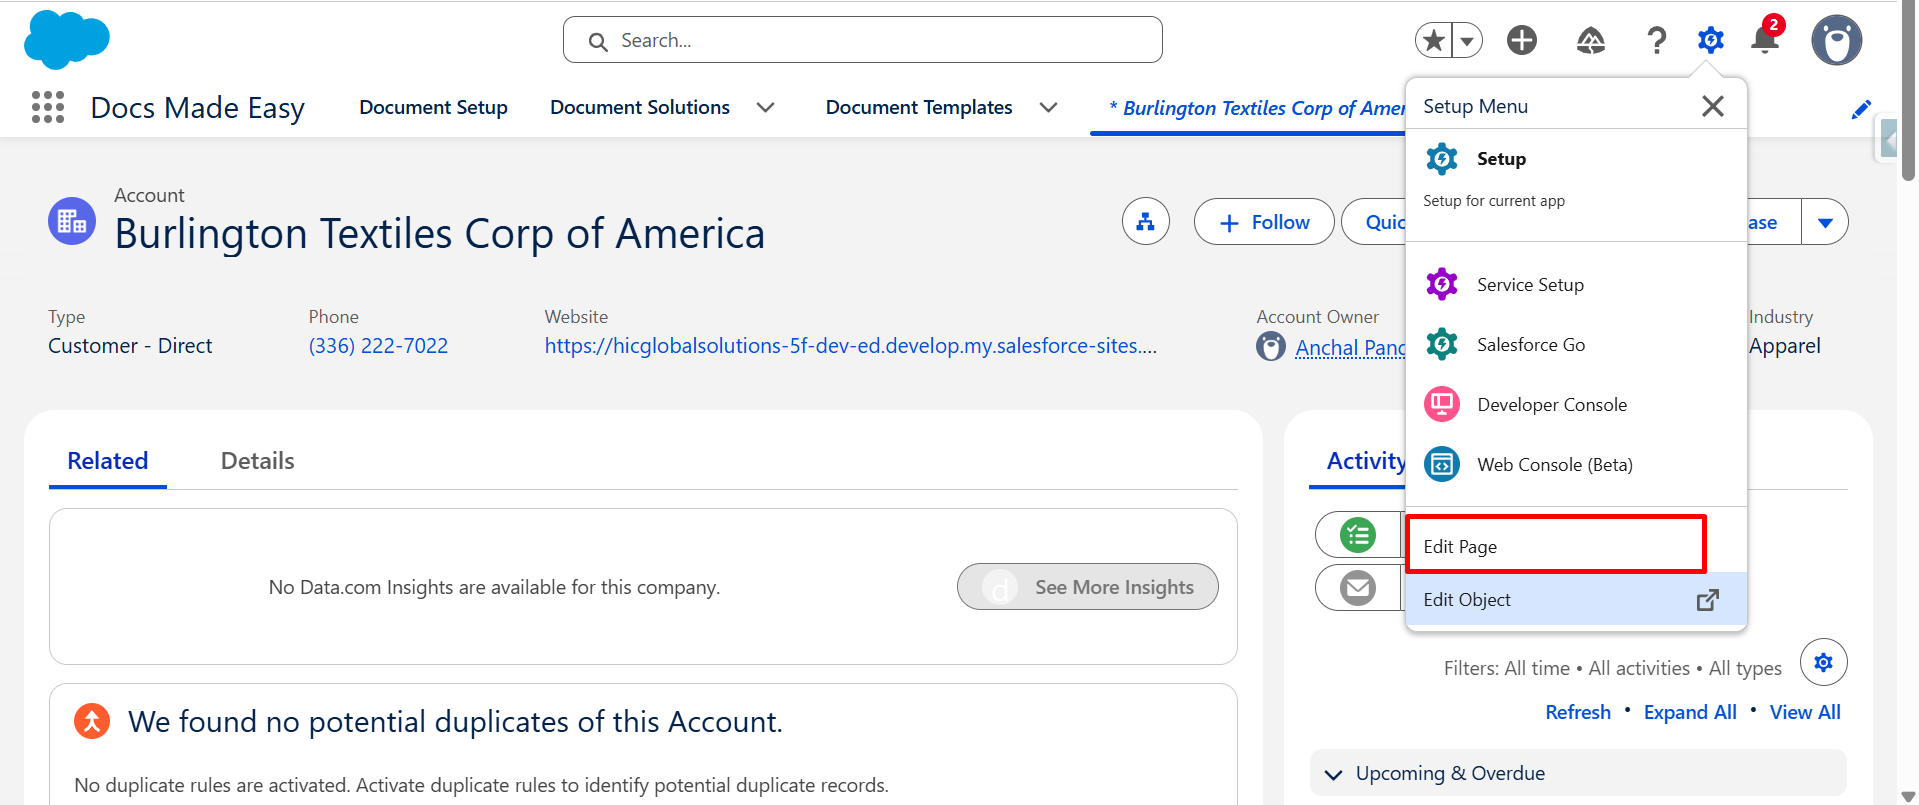Screen dimensions: 1919x805
Task: Open the account owner Anchal link
Action: point(1350,347)
